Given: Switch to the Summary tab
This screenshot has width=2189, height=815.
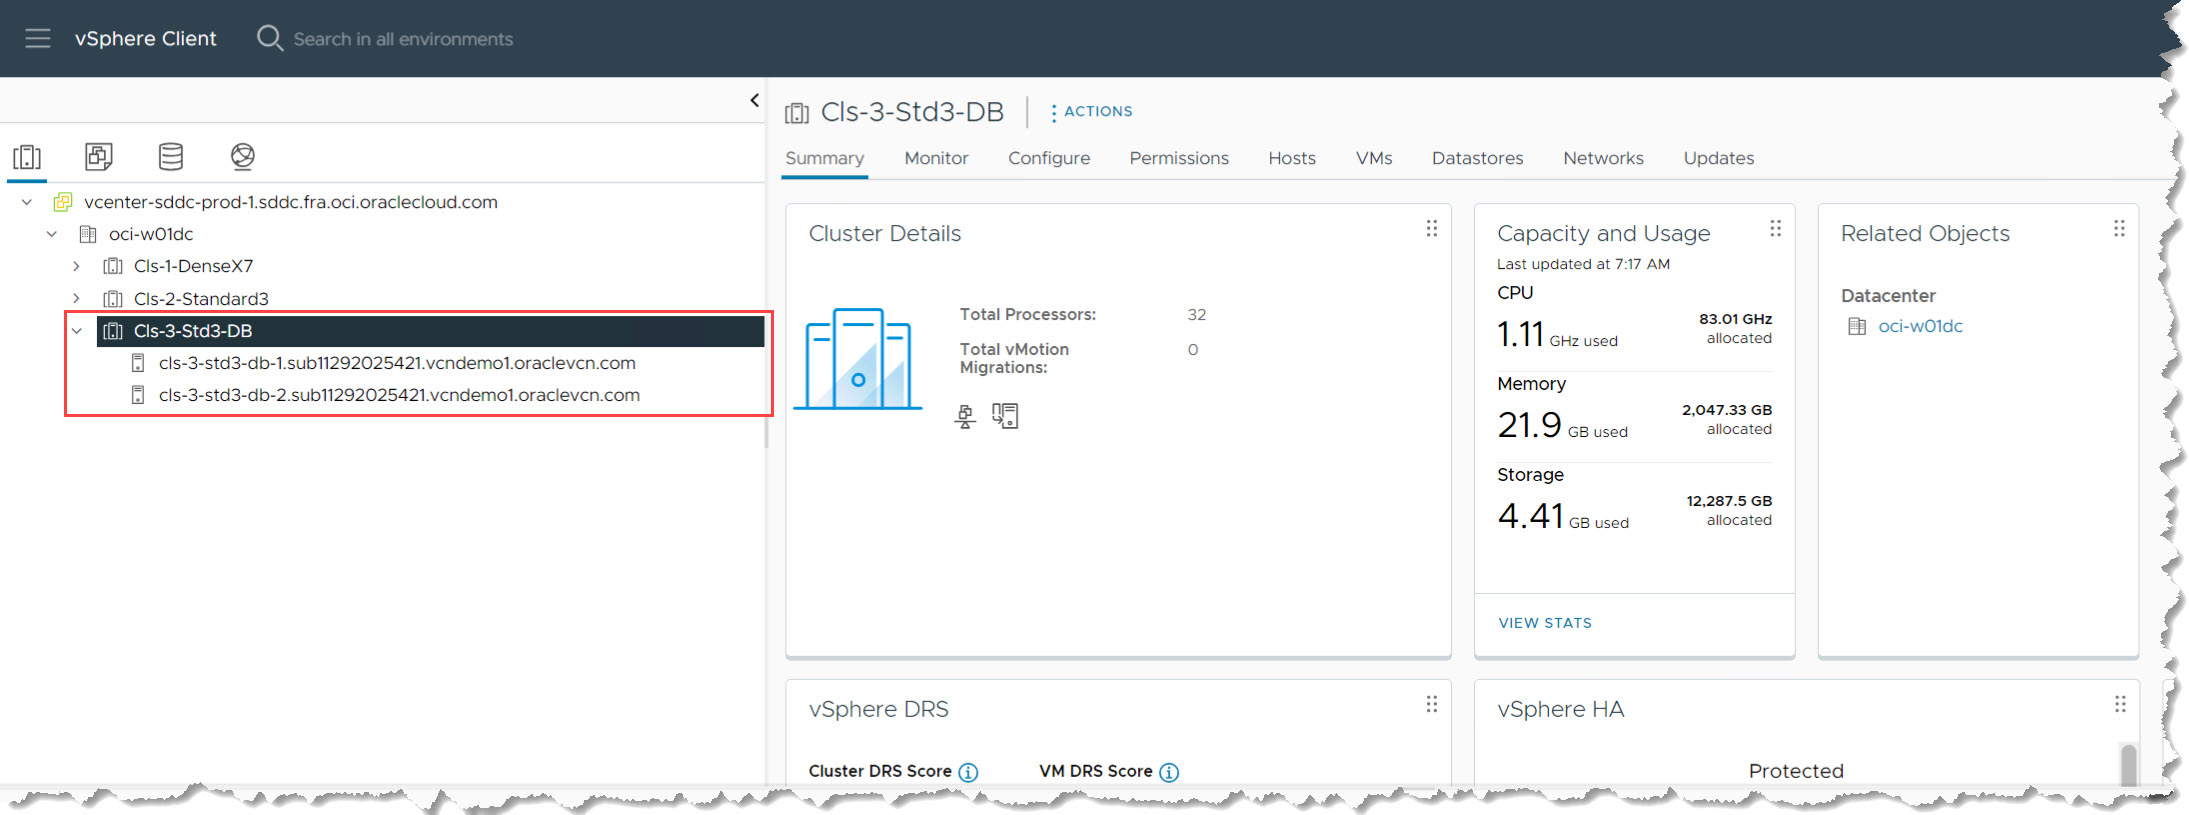Looking at the screenshot, I should [825, 158].
